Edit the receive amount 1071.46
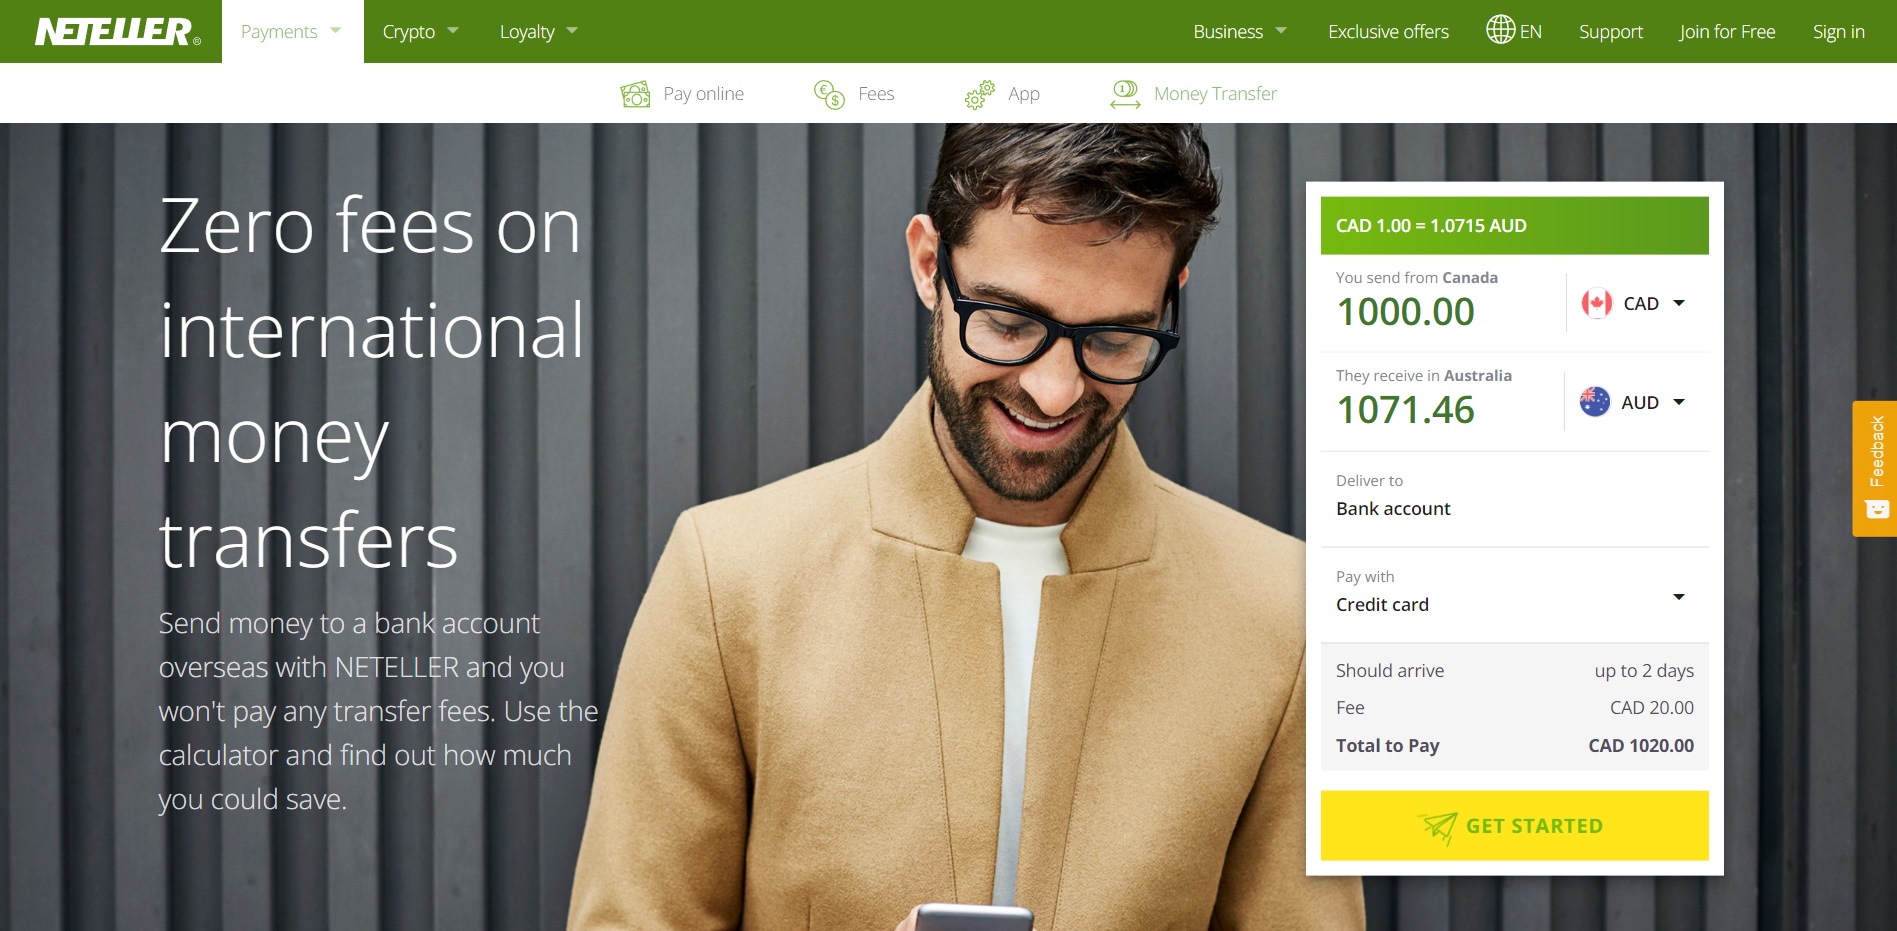 pos(1406,410)
